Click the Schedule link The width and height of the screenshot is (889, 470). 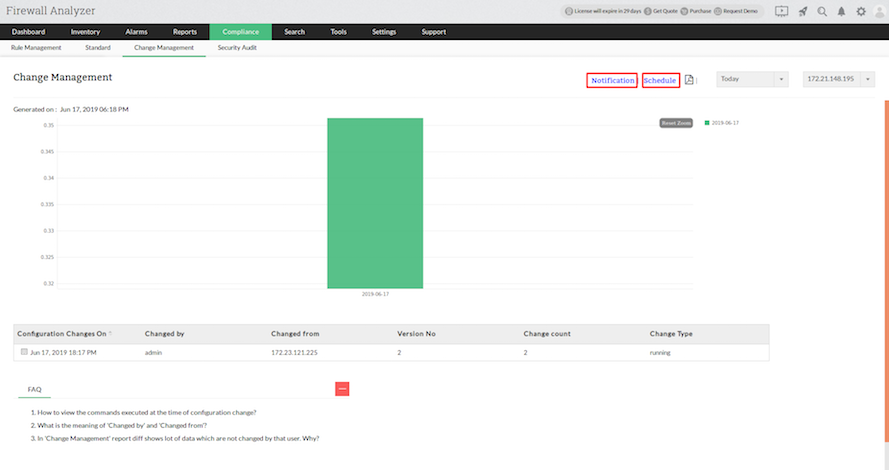[x=660, y=81]
